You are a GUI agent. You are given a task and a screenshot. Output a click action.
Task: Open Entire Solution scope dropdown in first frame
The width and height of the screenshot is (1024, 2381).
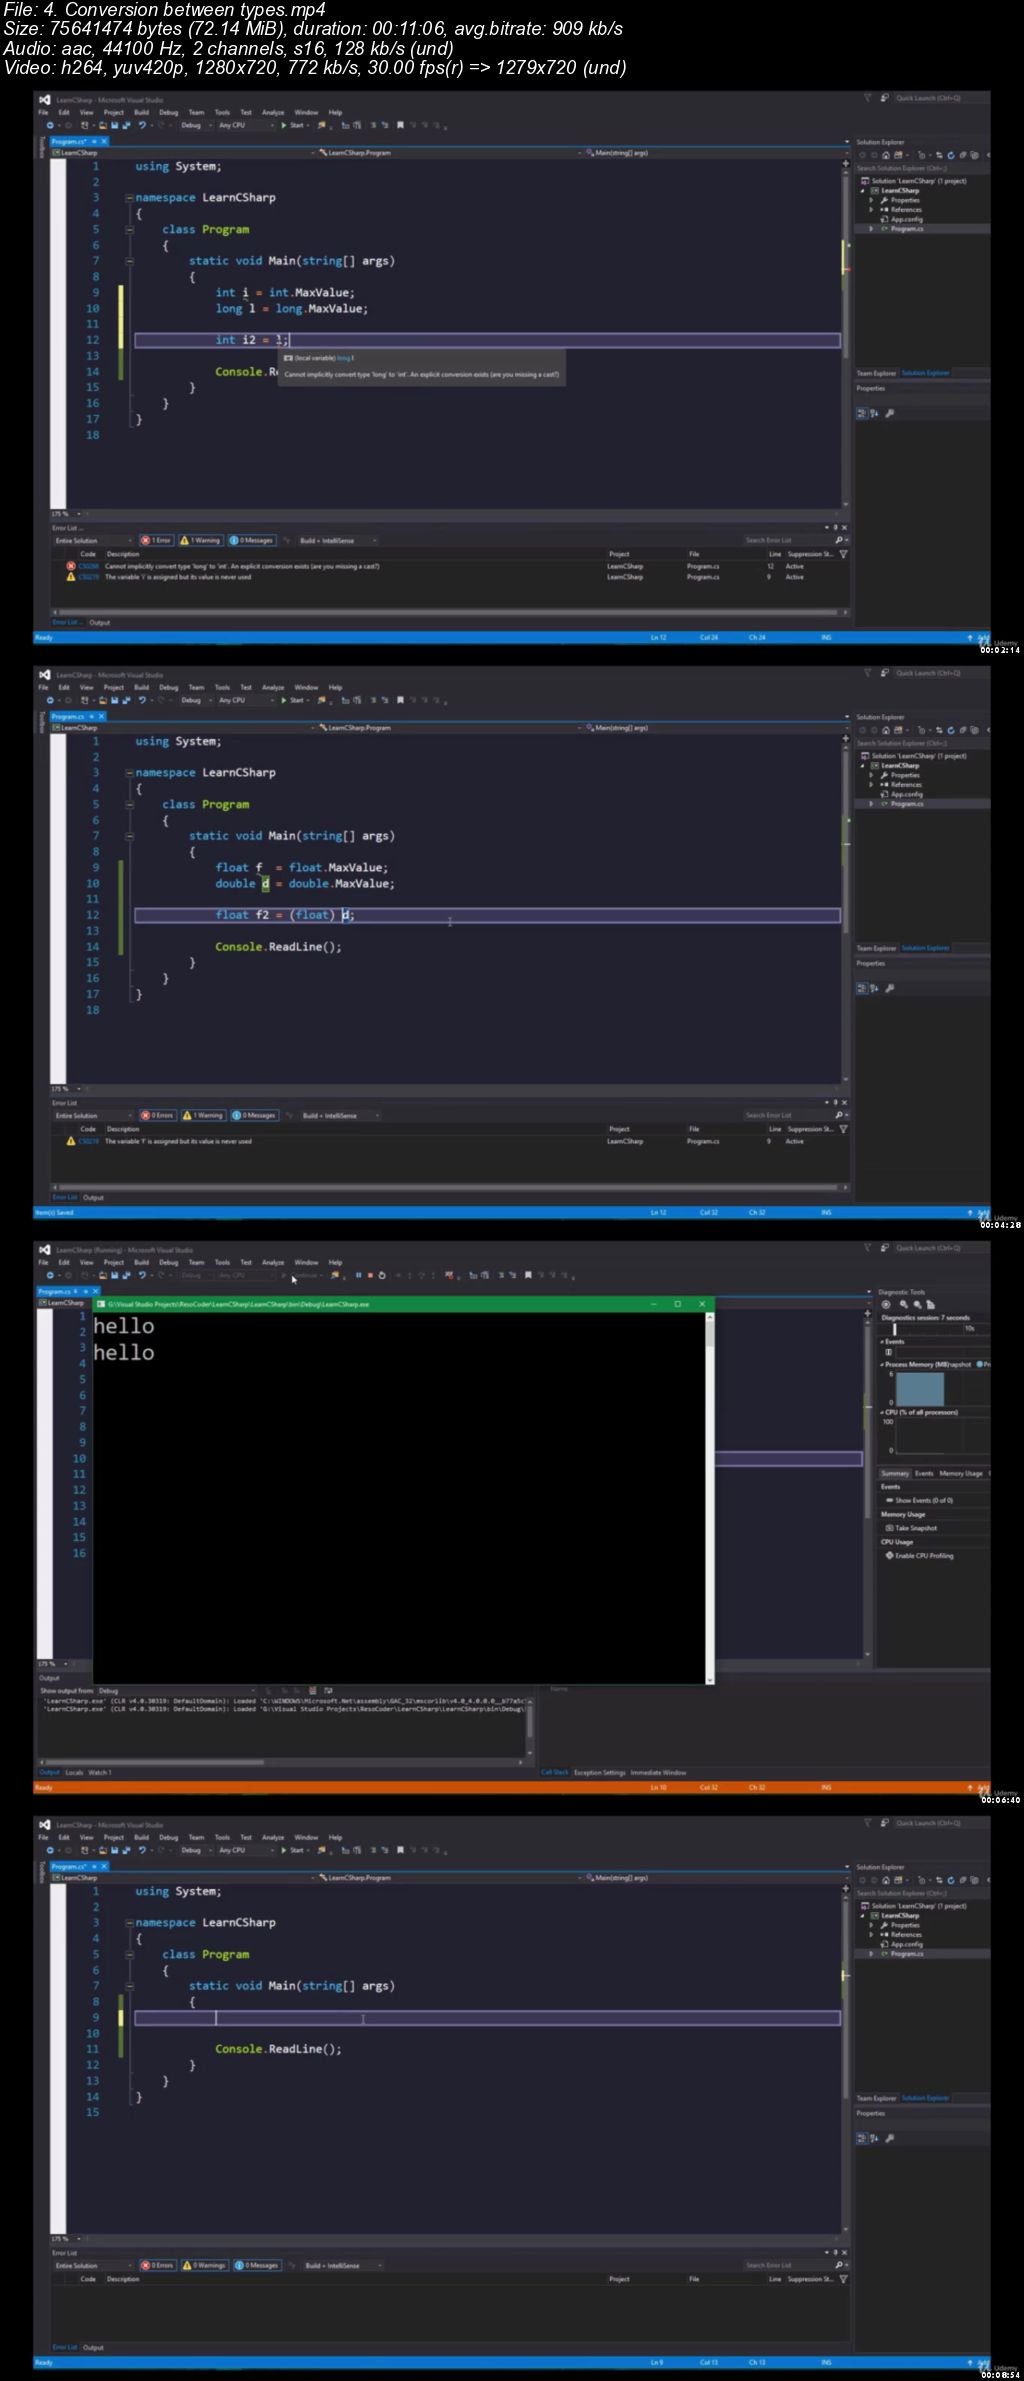coord(93,540)
